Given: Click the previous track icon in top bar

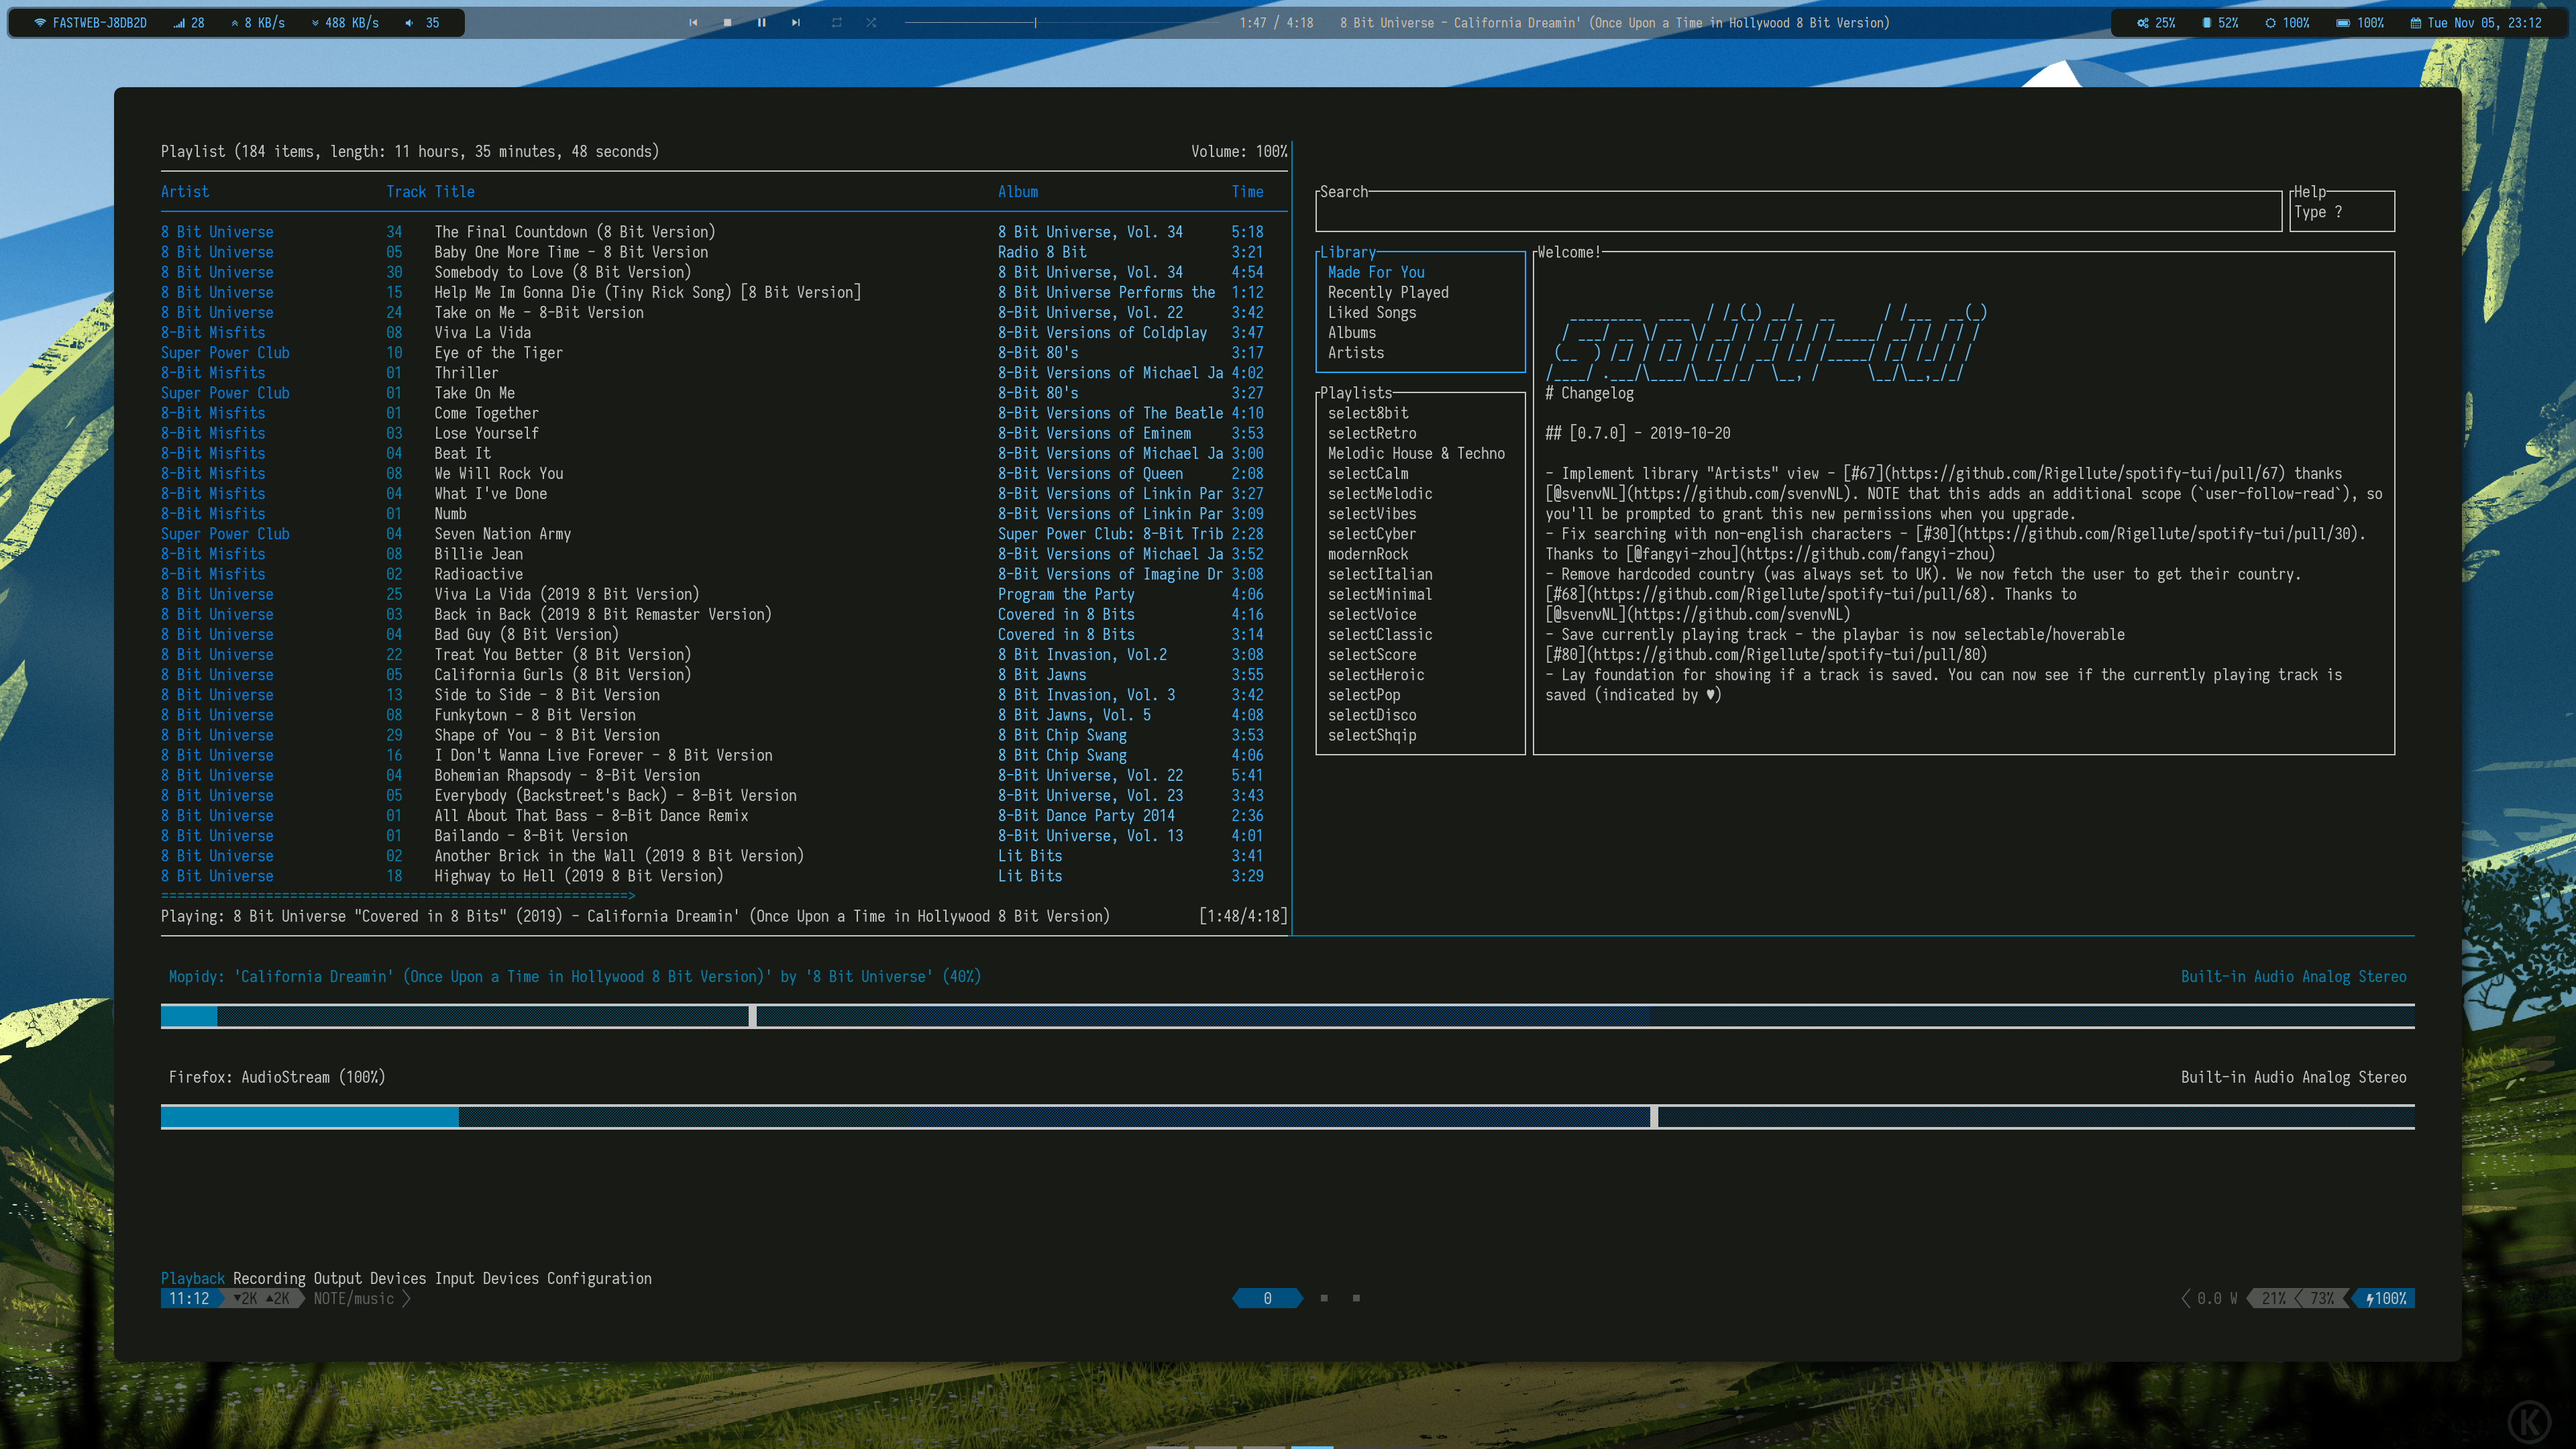Looking at the screenshot, I should [693, 23].
